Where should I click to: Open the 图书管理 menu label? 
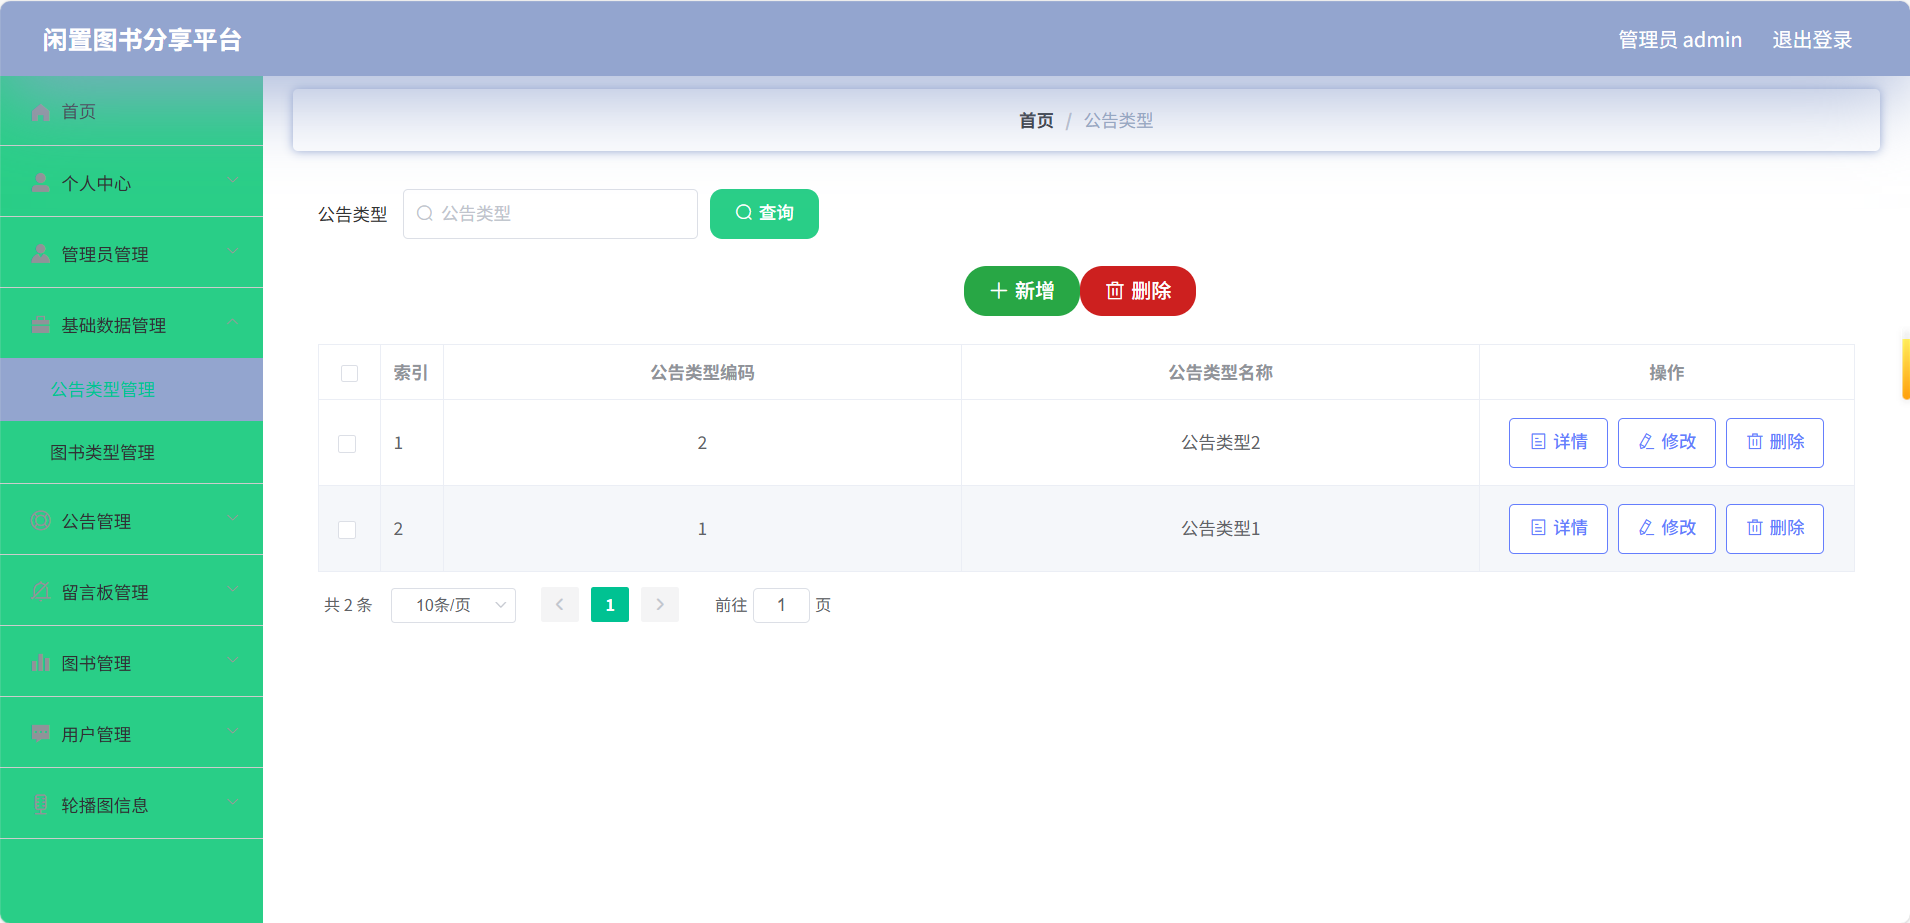click(96, 663)
